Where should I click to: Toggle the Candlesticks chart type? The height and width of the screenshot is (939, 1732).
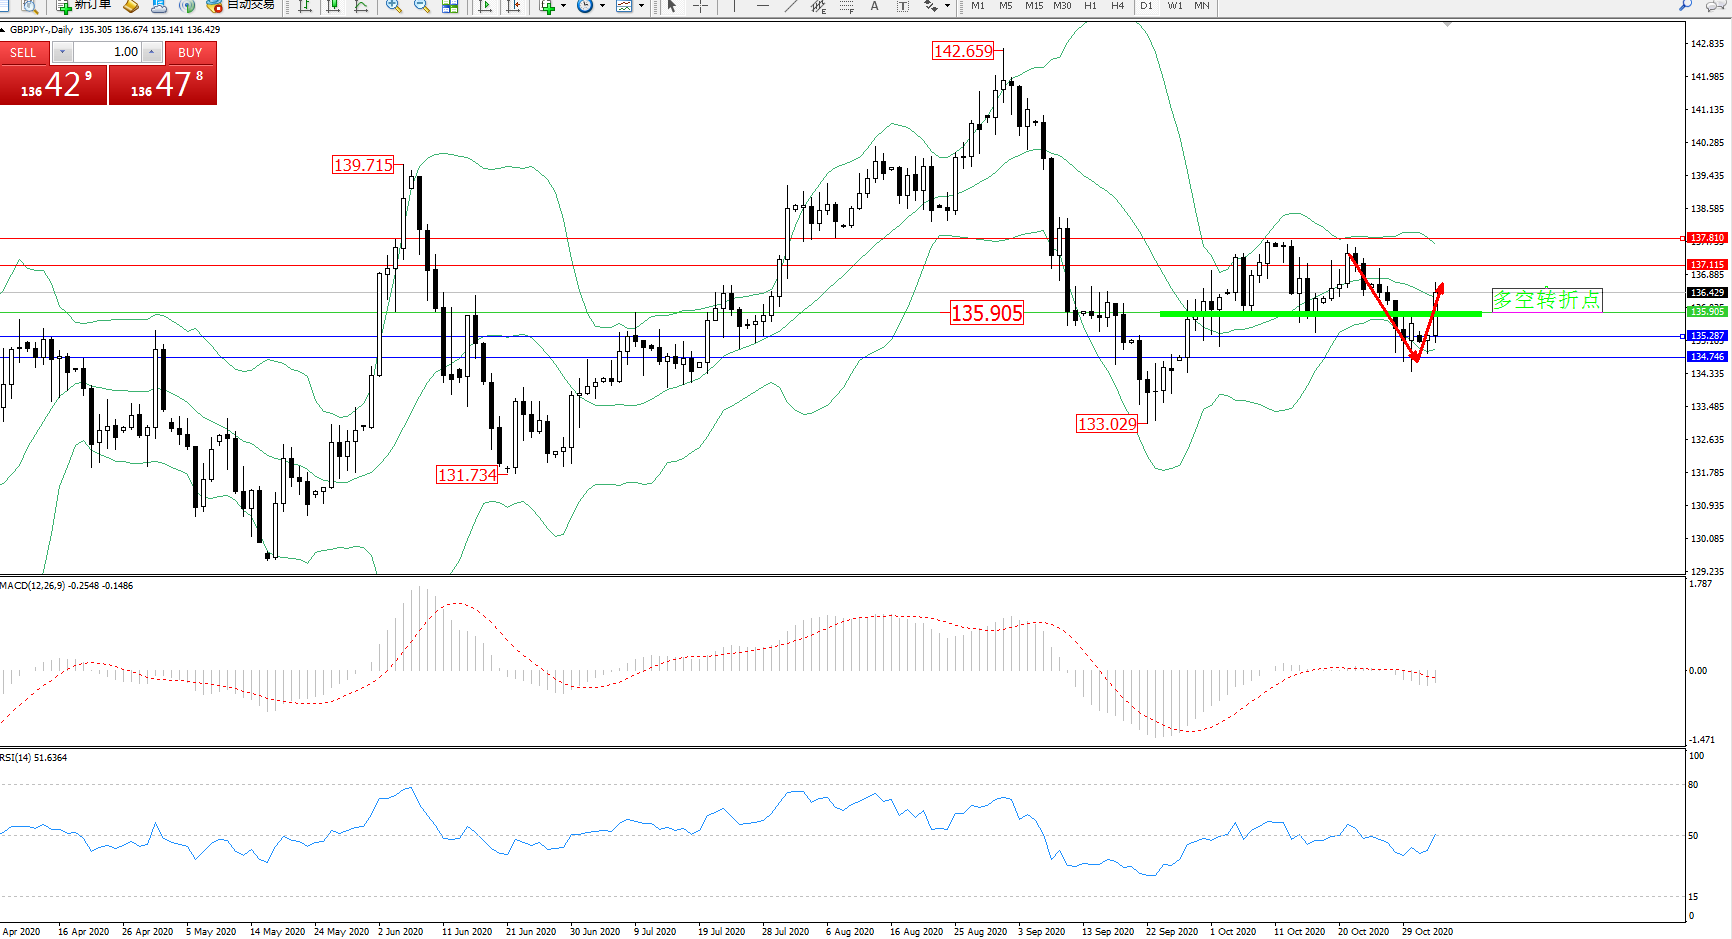(x=333, y=6)
